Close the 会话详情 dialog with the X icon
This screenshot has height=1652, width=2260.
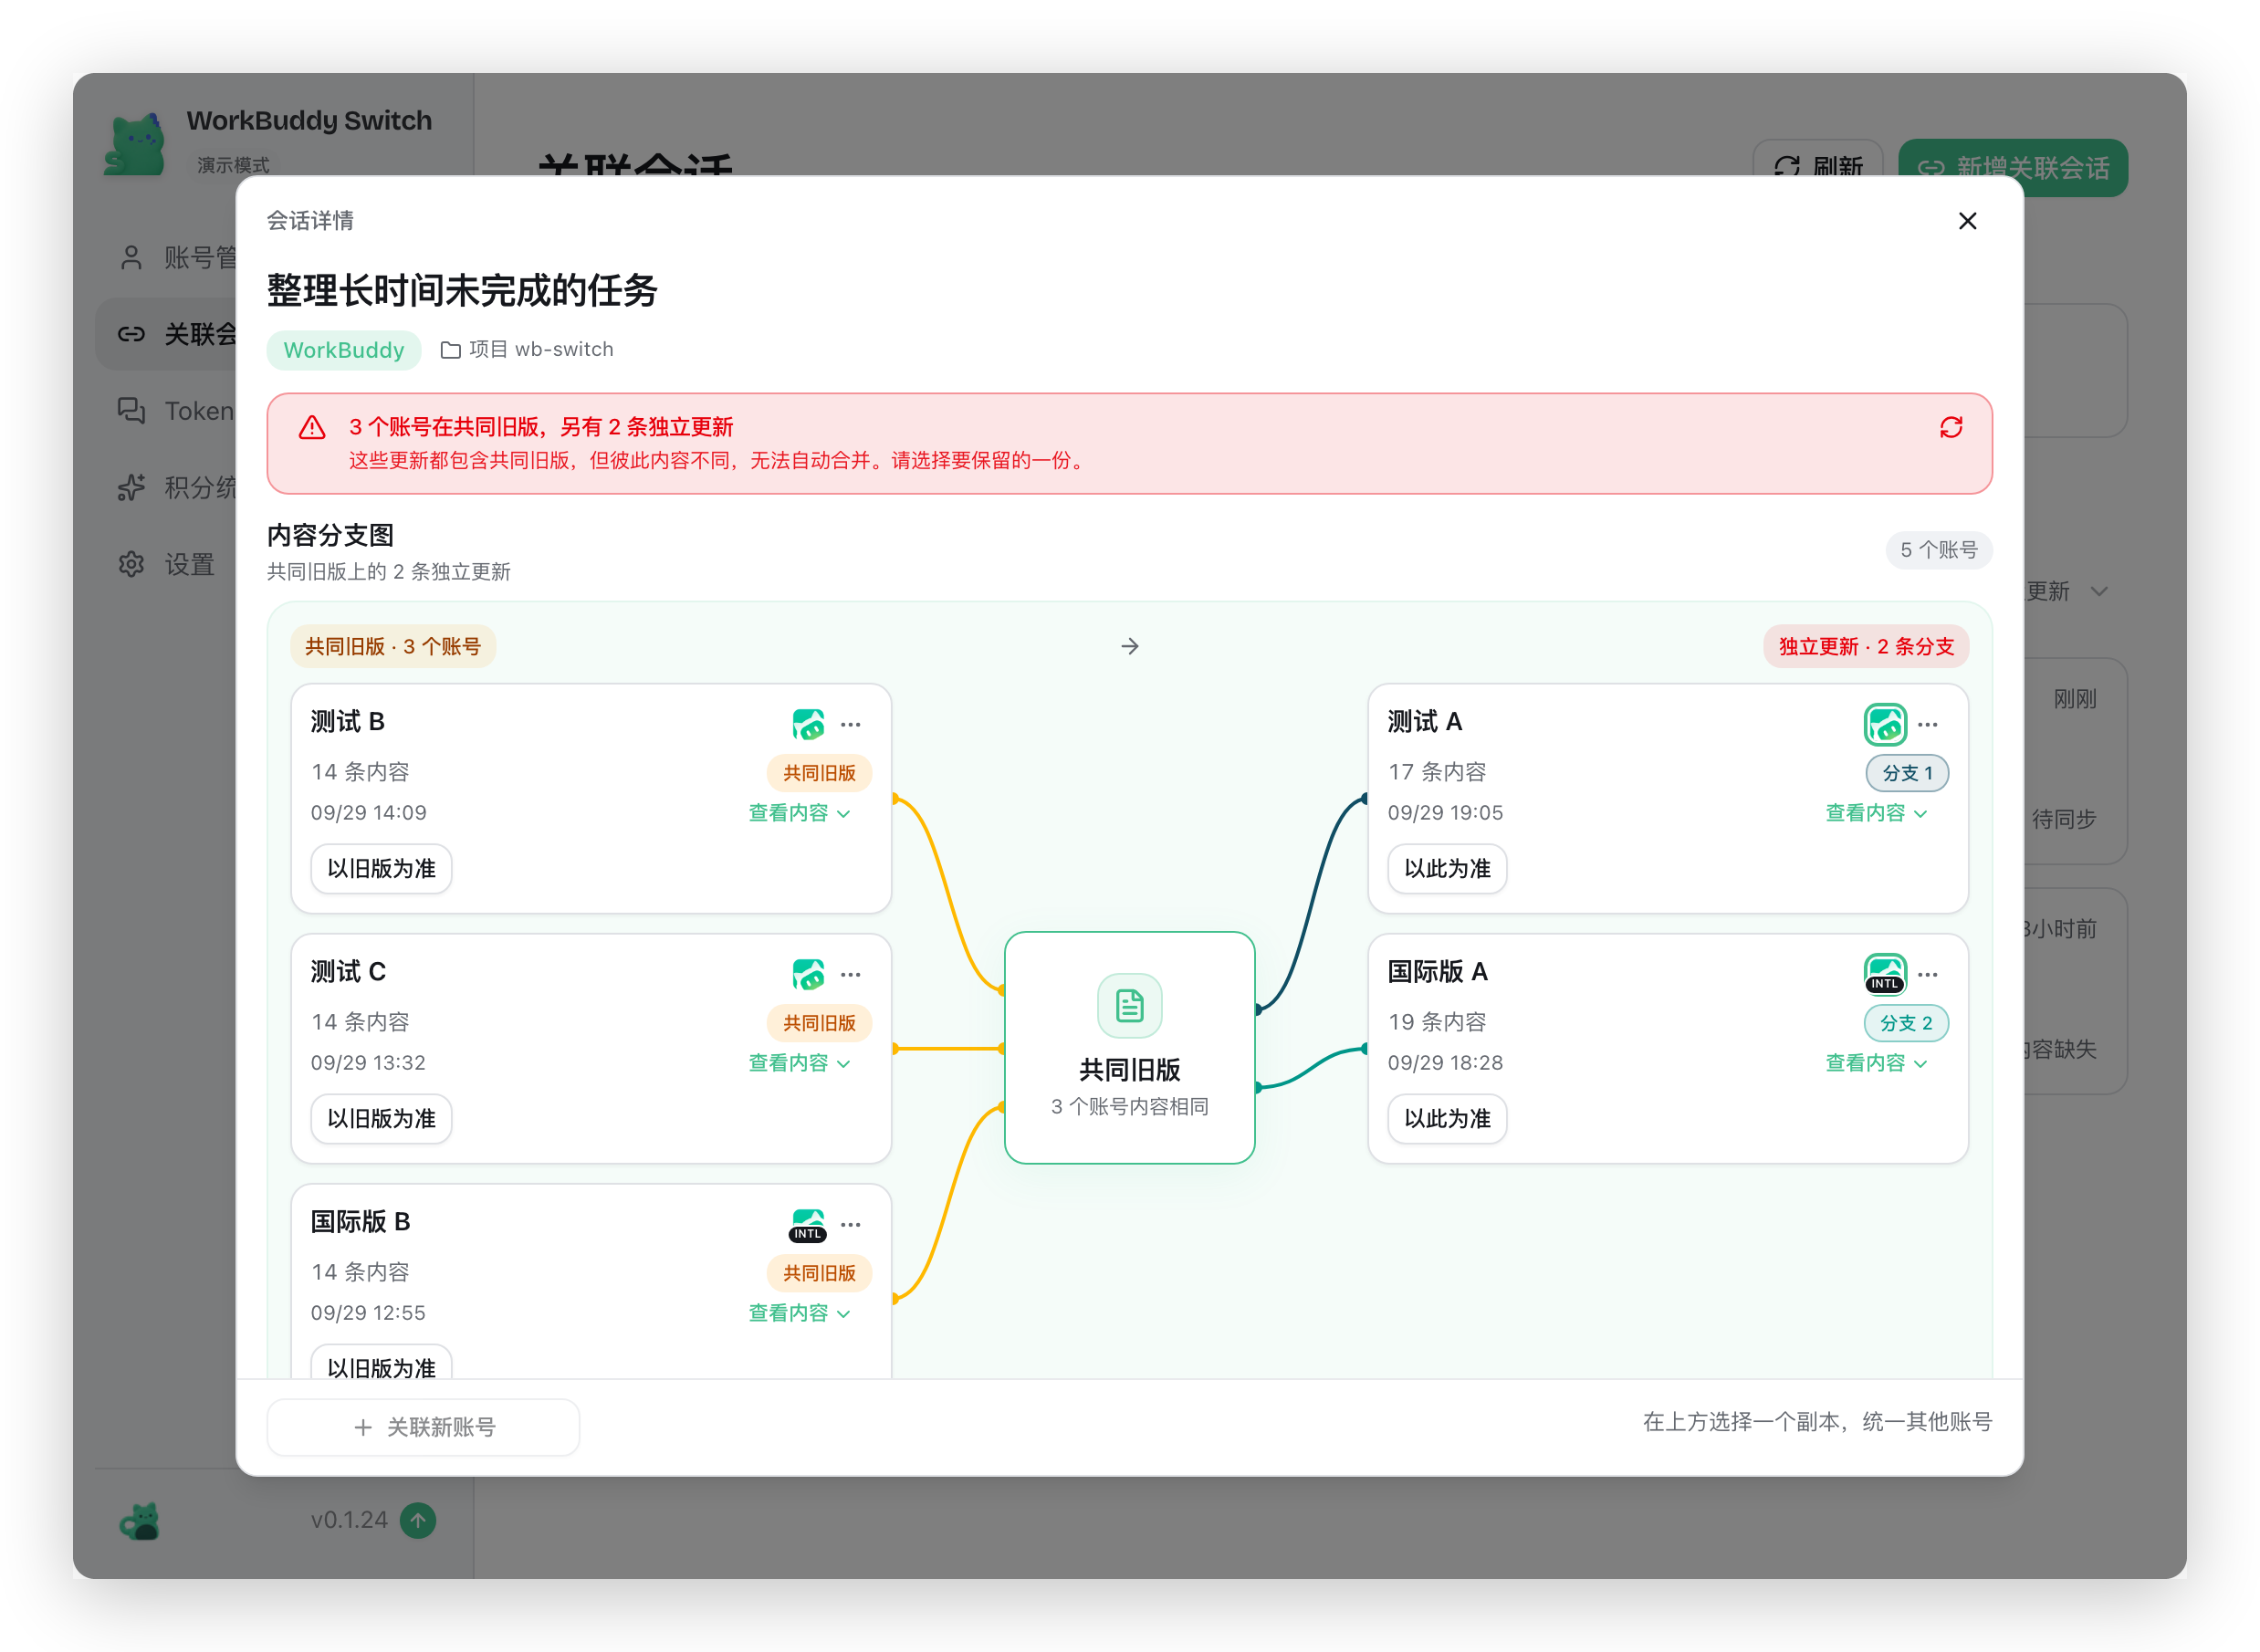pyautogui.click(x=1967, y=221)
